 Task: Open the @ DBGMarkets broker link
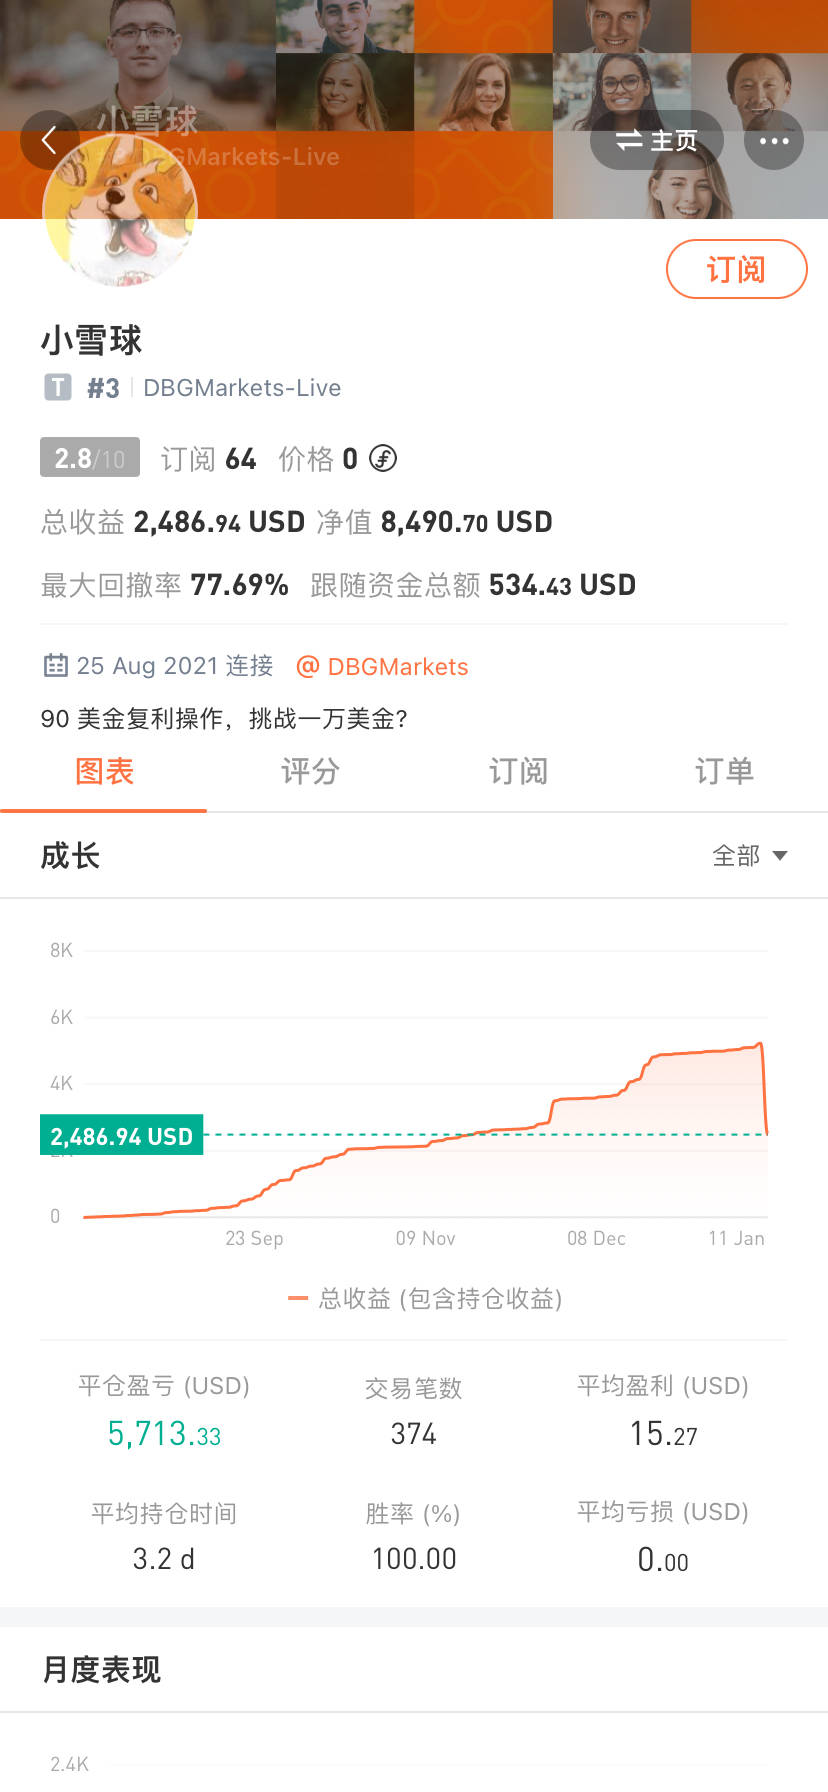point(383,666)
